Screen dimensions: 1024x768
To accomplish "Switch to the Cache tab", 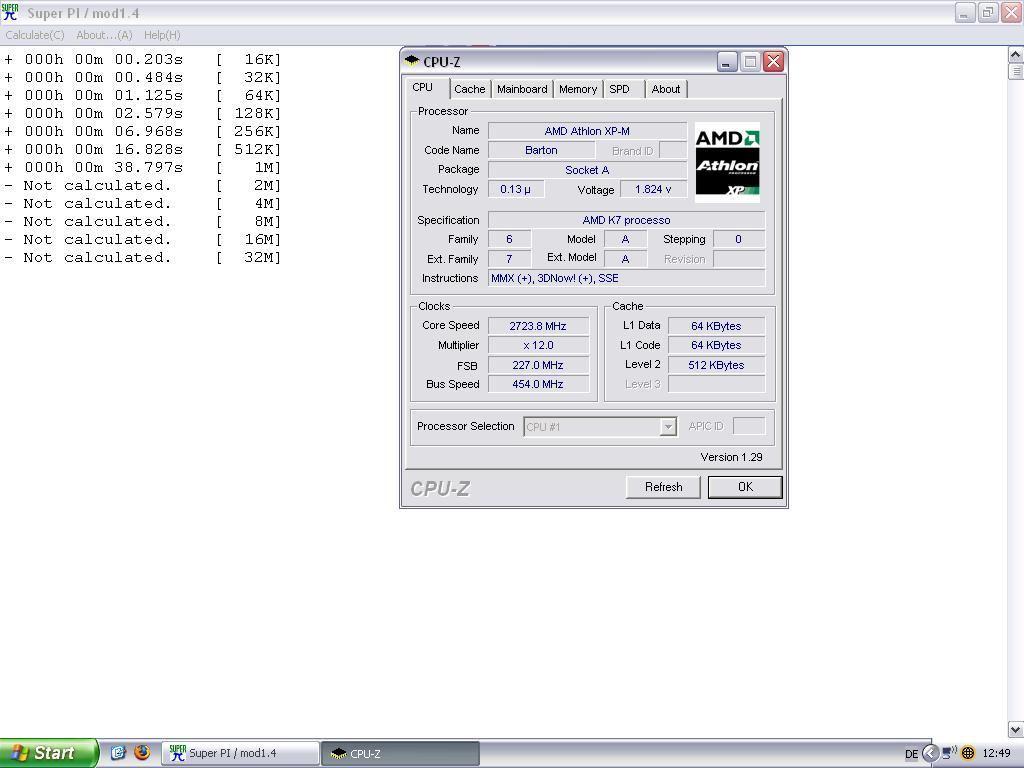I will [470, 89].
